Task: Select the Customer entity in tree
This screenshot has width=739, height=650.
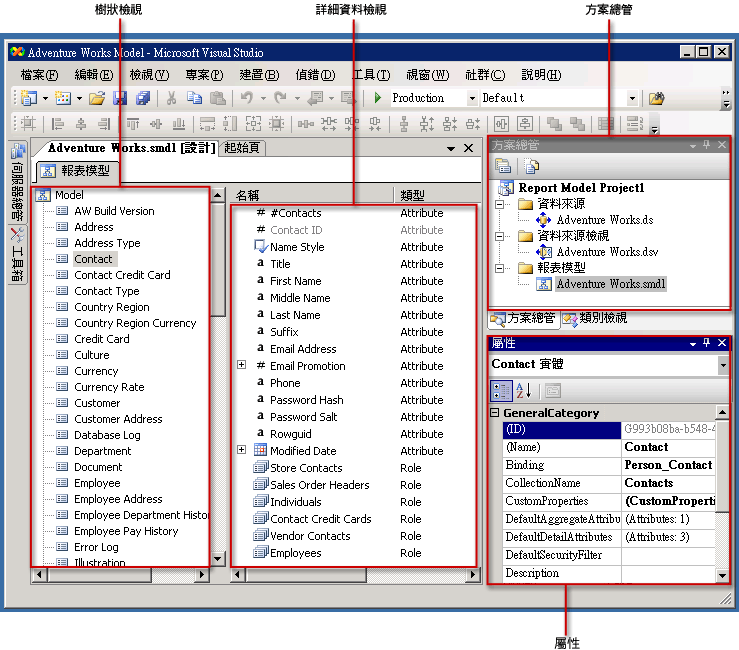Action: click(97, 403)
